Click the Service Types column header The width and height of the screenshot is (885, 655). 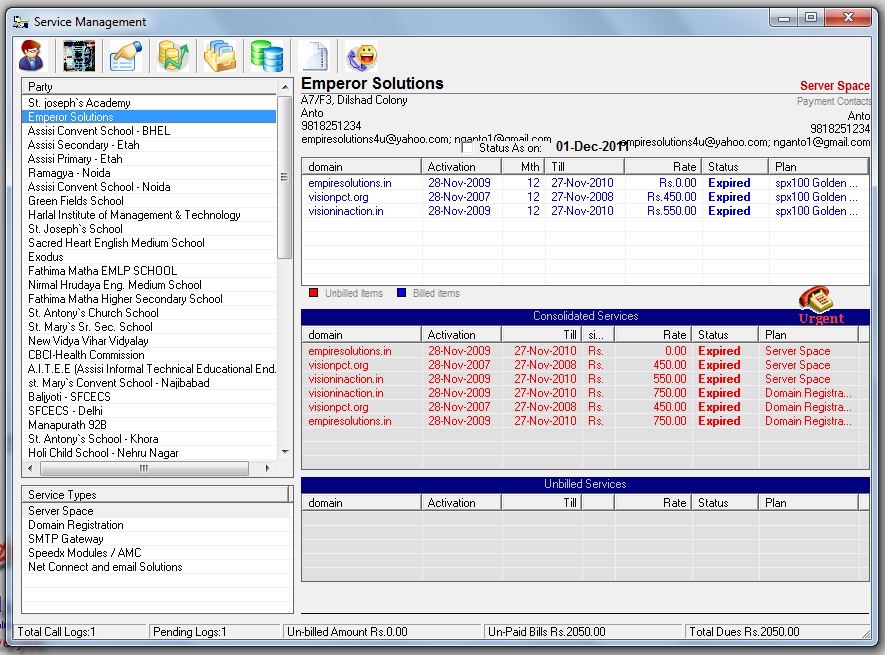(155, 495)
